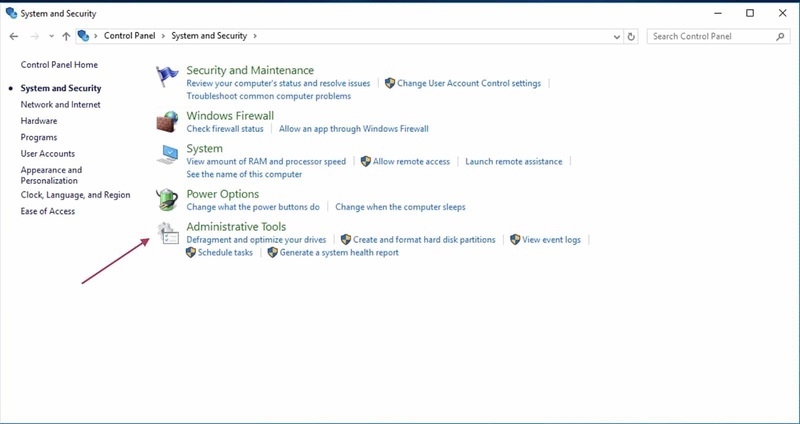
Task: Open the Security and Maintenance heading
Action: click(250, 70)
